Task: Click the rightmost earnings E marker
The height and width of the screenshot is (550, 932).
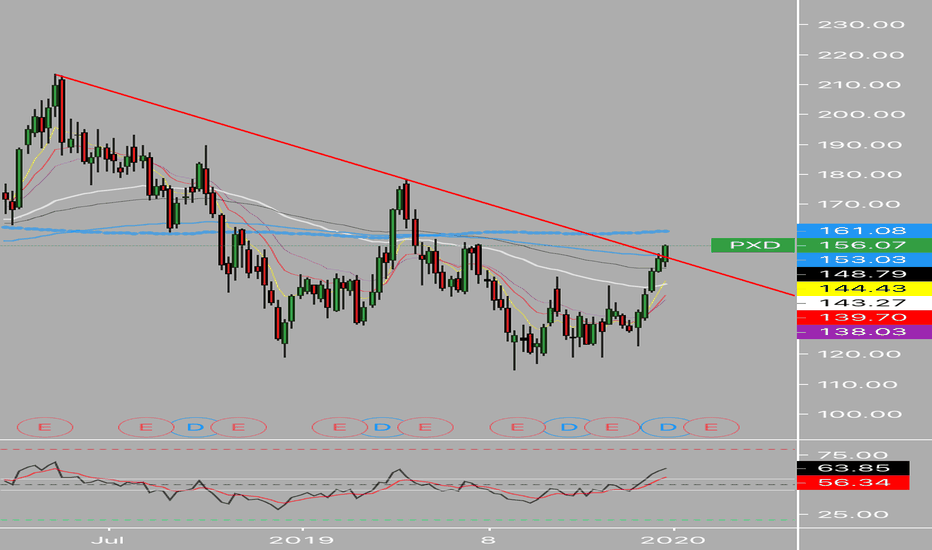Action: tap(711, 427)
